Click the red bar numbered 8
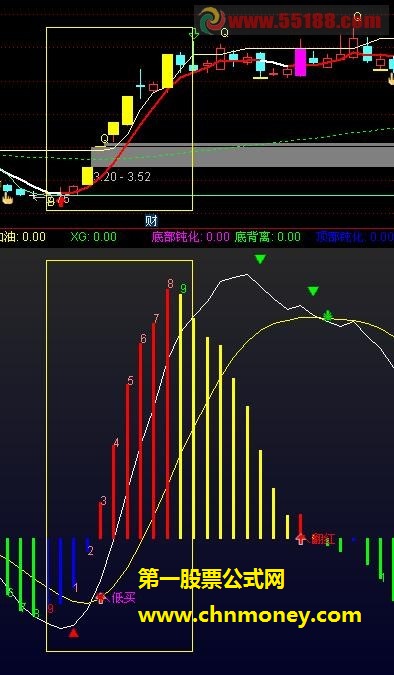Viewport: 394px width, 675px height. tap(168, 414)
